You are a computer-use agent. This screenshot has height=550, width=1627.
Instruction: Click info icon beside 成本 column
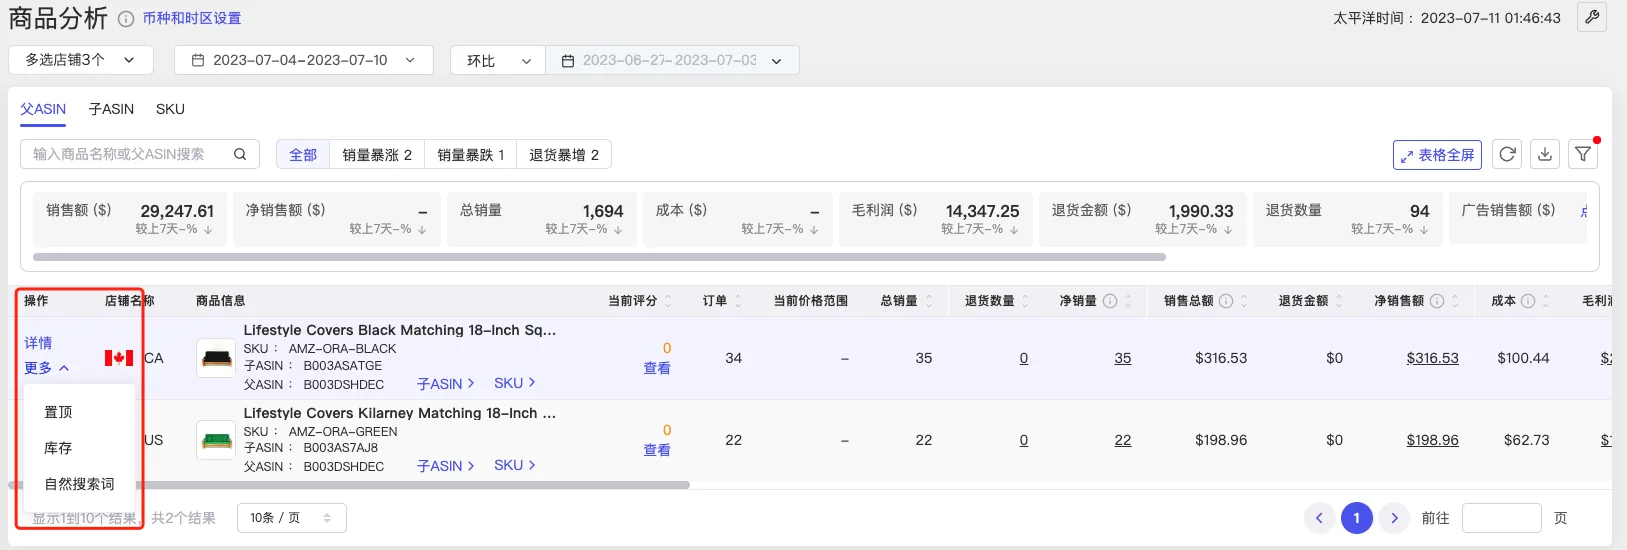tap(1528, 301)
